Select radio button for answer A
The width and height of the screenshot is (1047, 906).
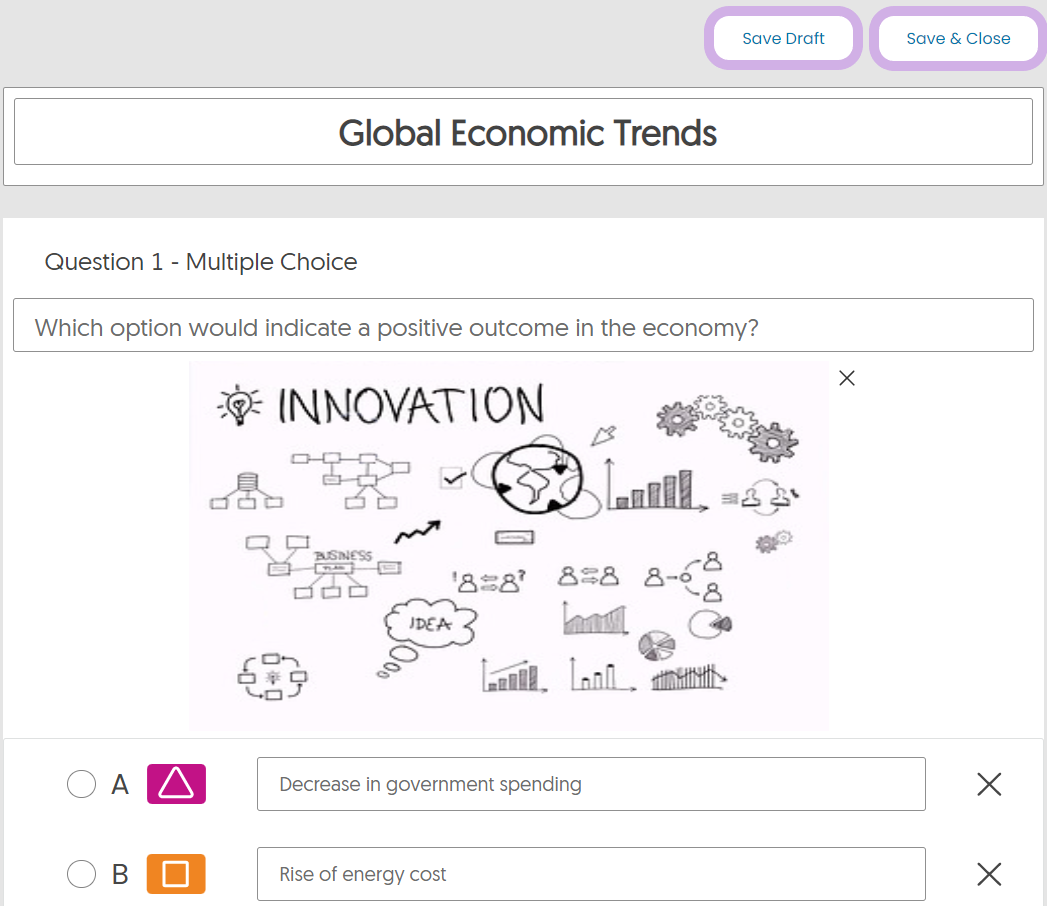click(x=81, y=784)
